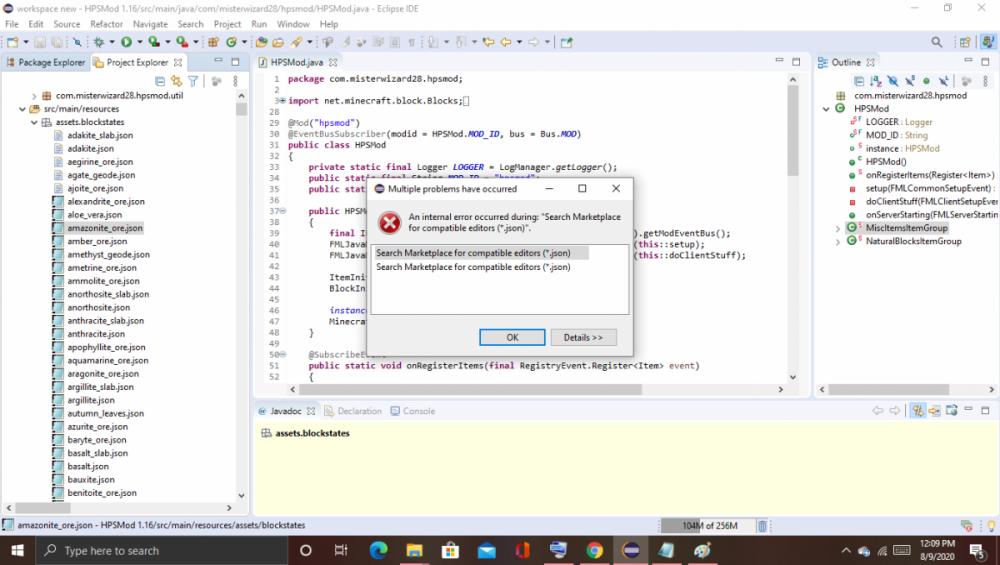Toggle Hide Static Members in Outline
1000x565 pixels.
click(909, 81)
